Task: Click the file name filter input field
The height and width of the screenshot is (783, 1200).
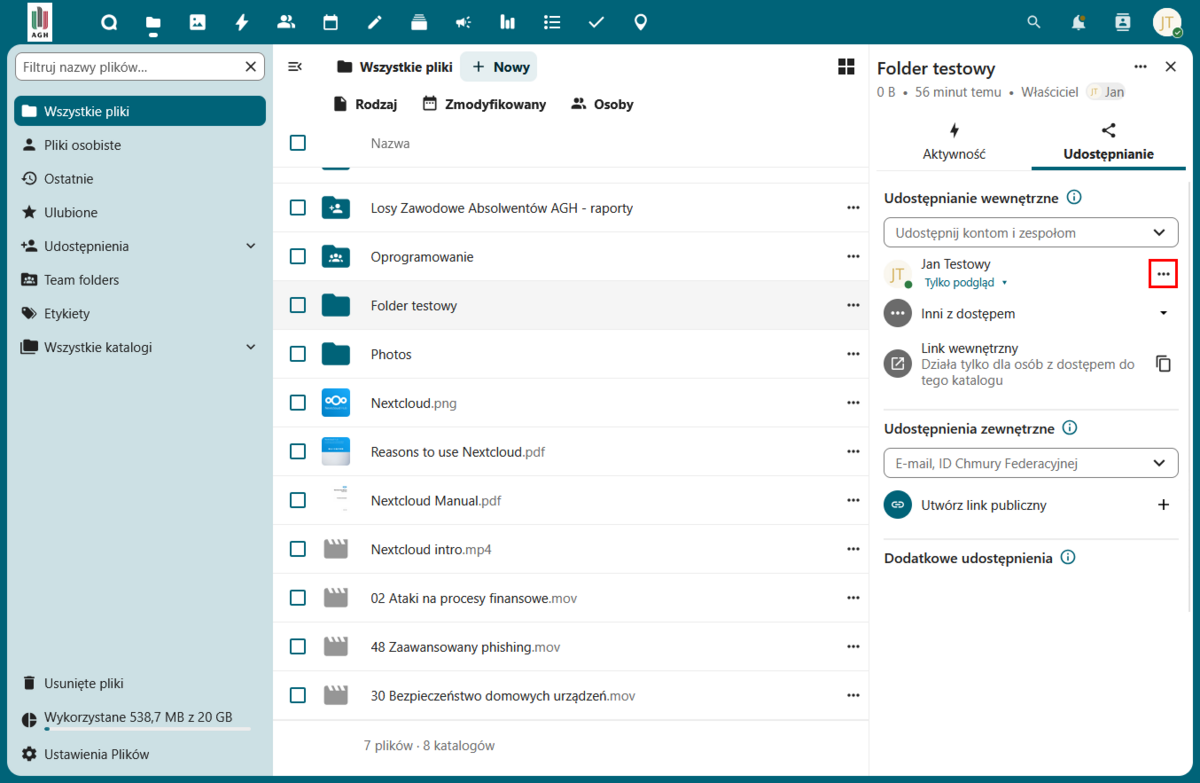Action: [128, 67]
